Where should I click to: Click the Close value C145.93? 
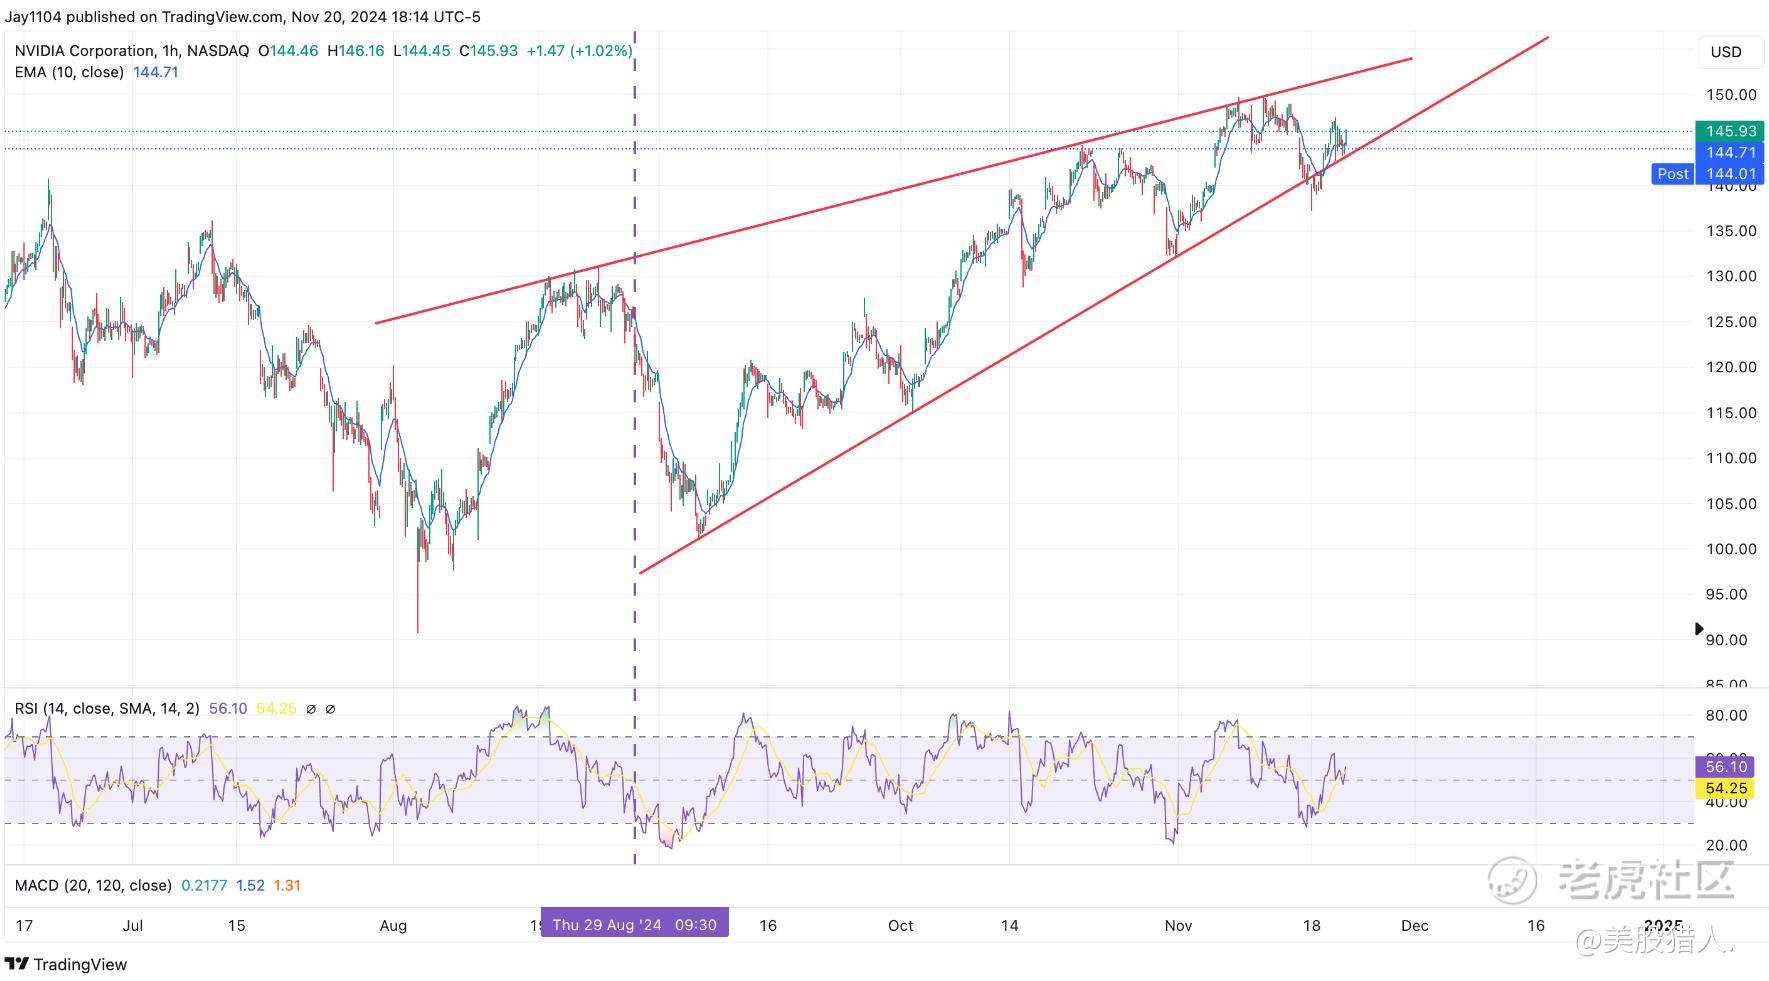click(488, 50)
